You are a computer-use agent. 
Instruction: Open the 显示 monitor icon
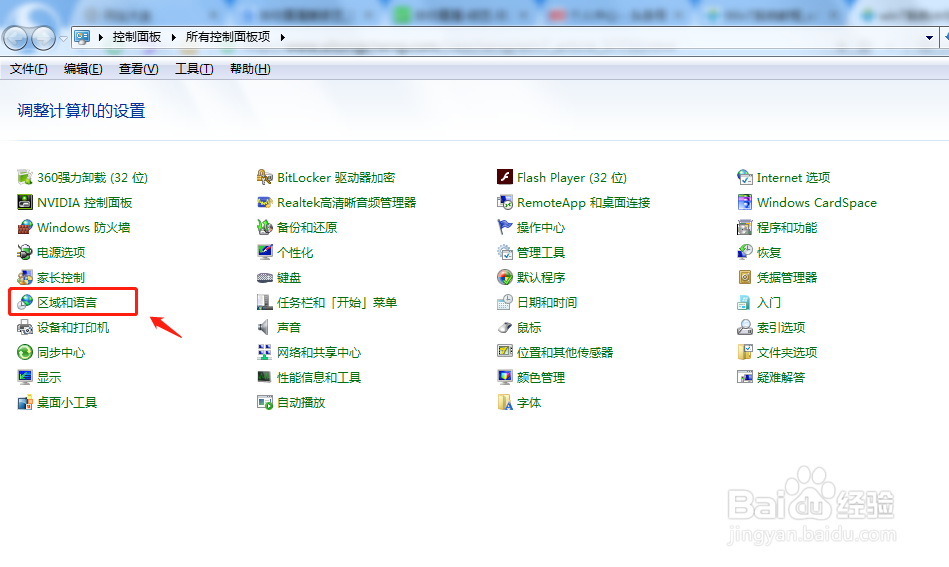coord(25,377)
